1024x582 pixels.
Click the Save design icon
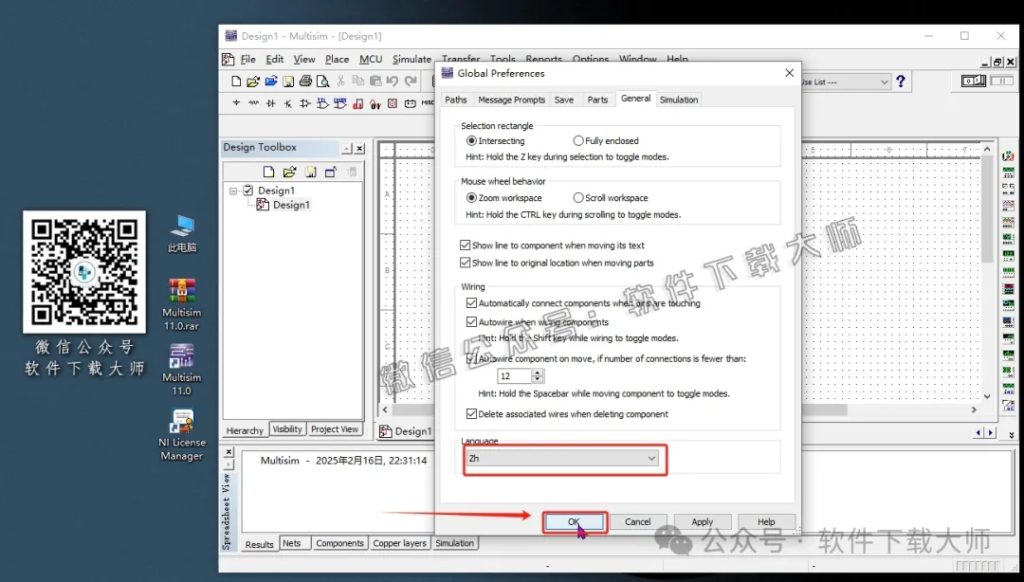coord(289,81)
